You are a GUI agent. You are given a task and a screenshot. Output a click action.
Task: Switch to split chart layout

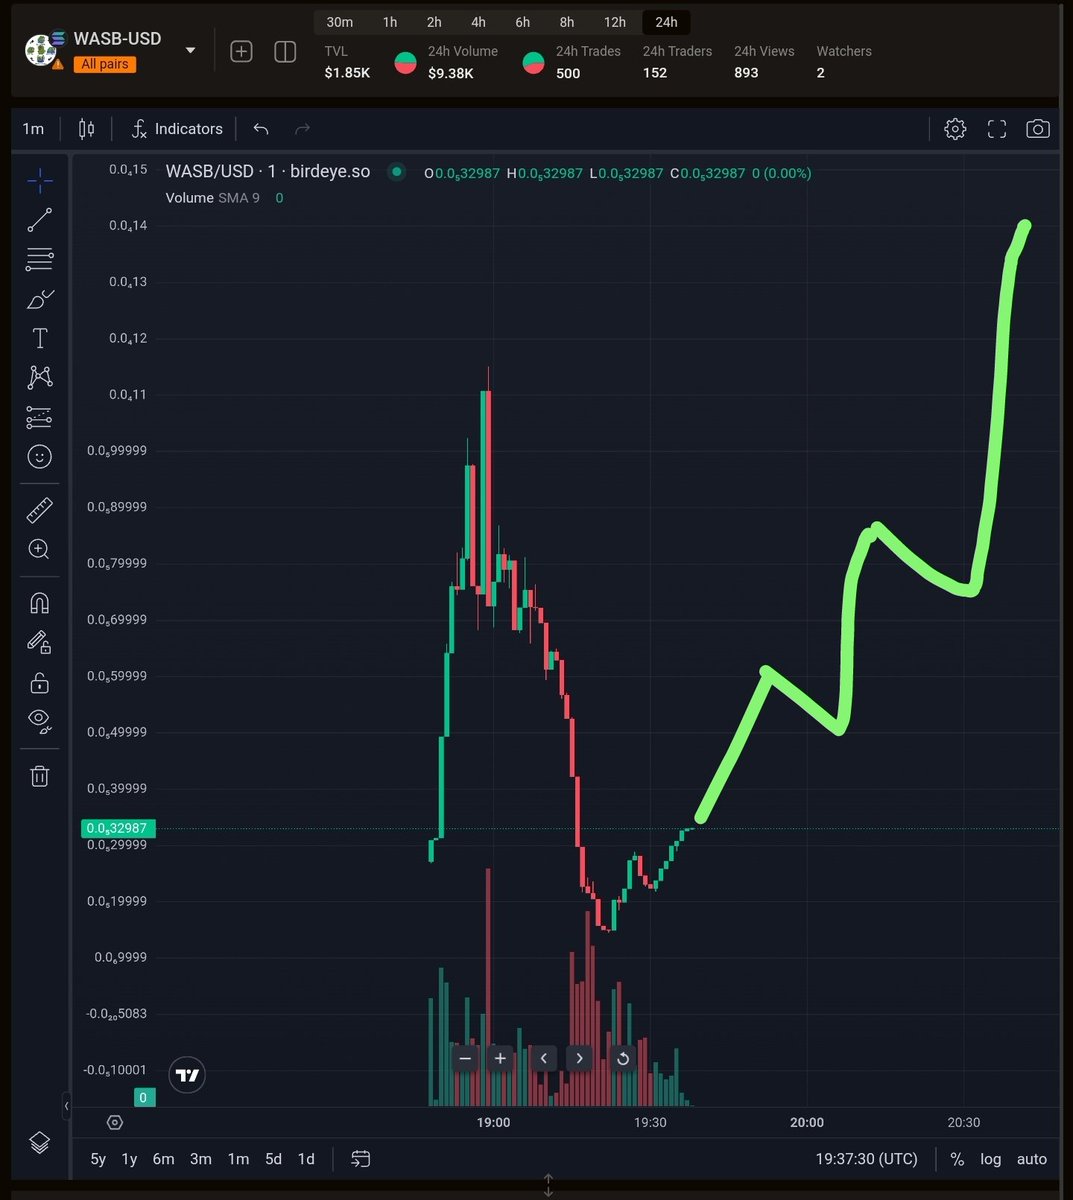(x=285, y=51)
